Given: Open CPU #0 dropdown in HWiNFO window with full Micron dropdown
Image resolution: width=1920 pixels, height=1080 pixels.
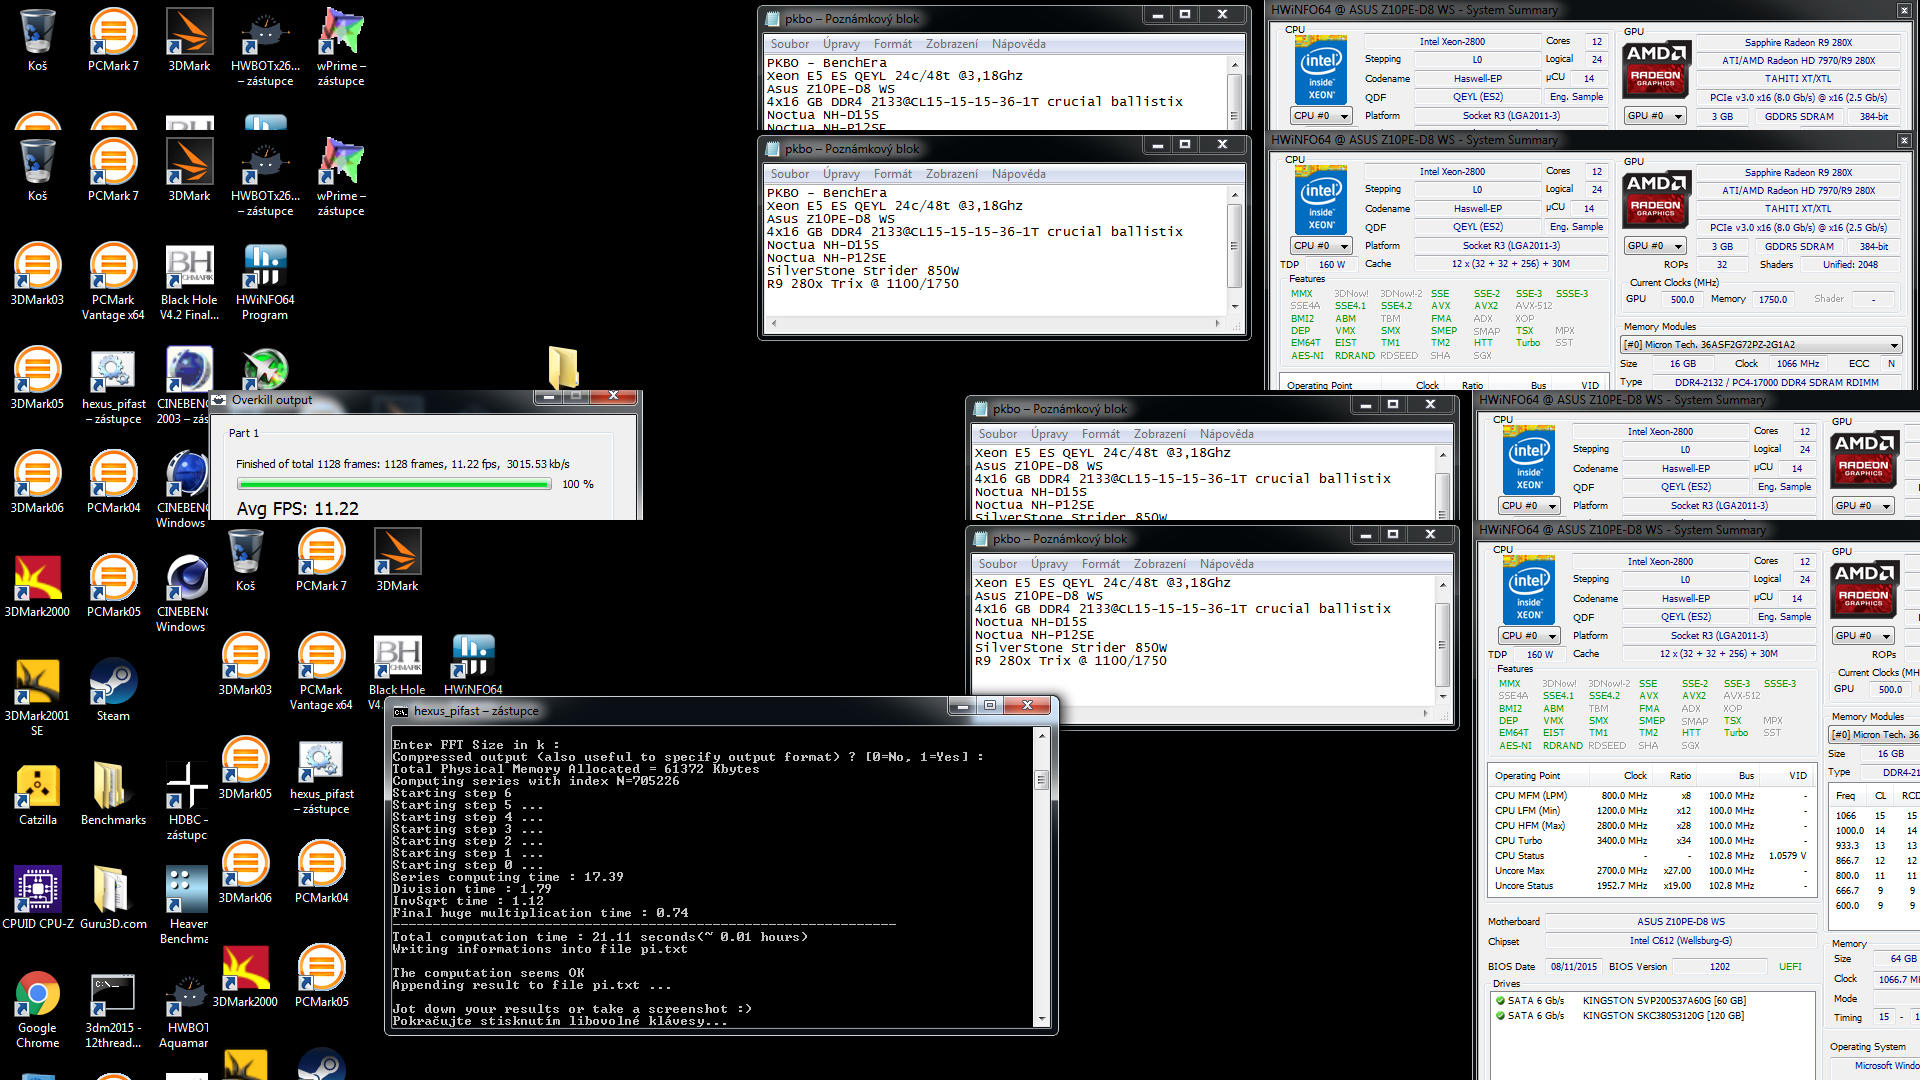Looking at the screenshot, I should tap(1321, 246).
